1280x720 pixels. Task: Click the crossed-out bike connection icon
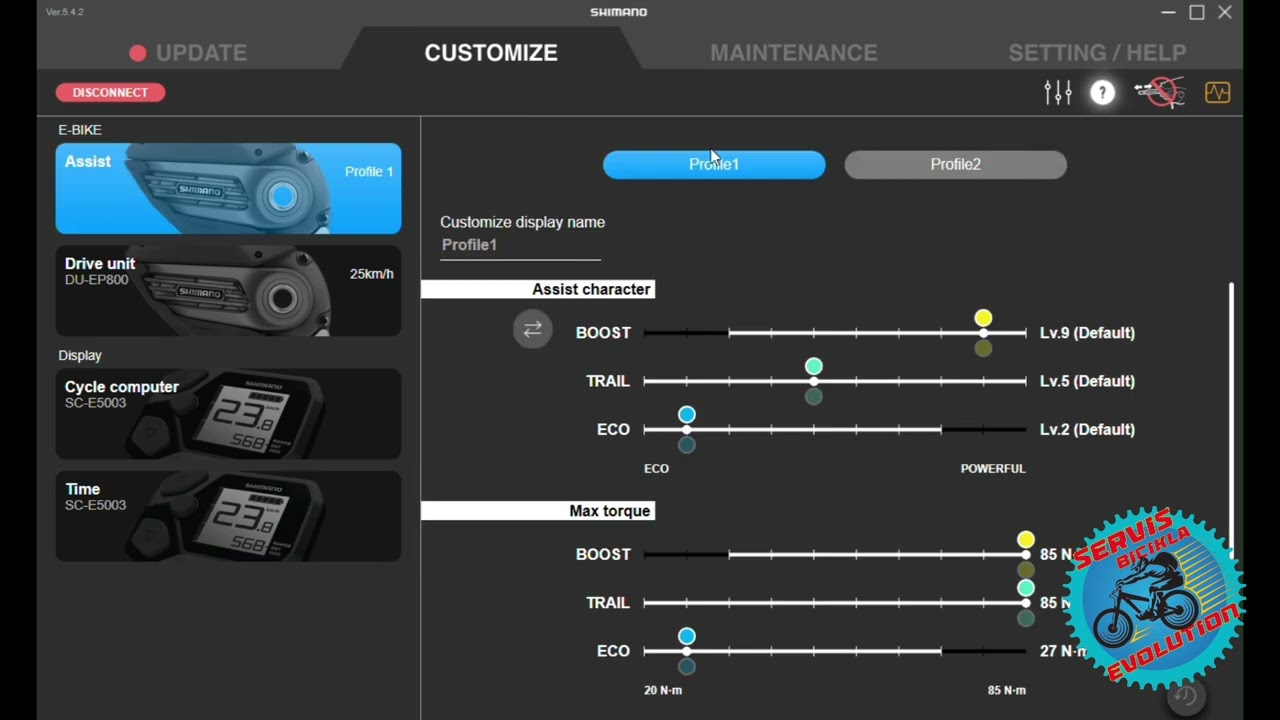1160,93
